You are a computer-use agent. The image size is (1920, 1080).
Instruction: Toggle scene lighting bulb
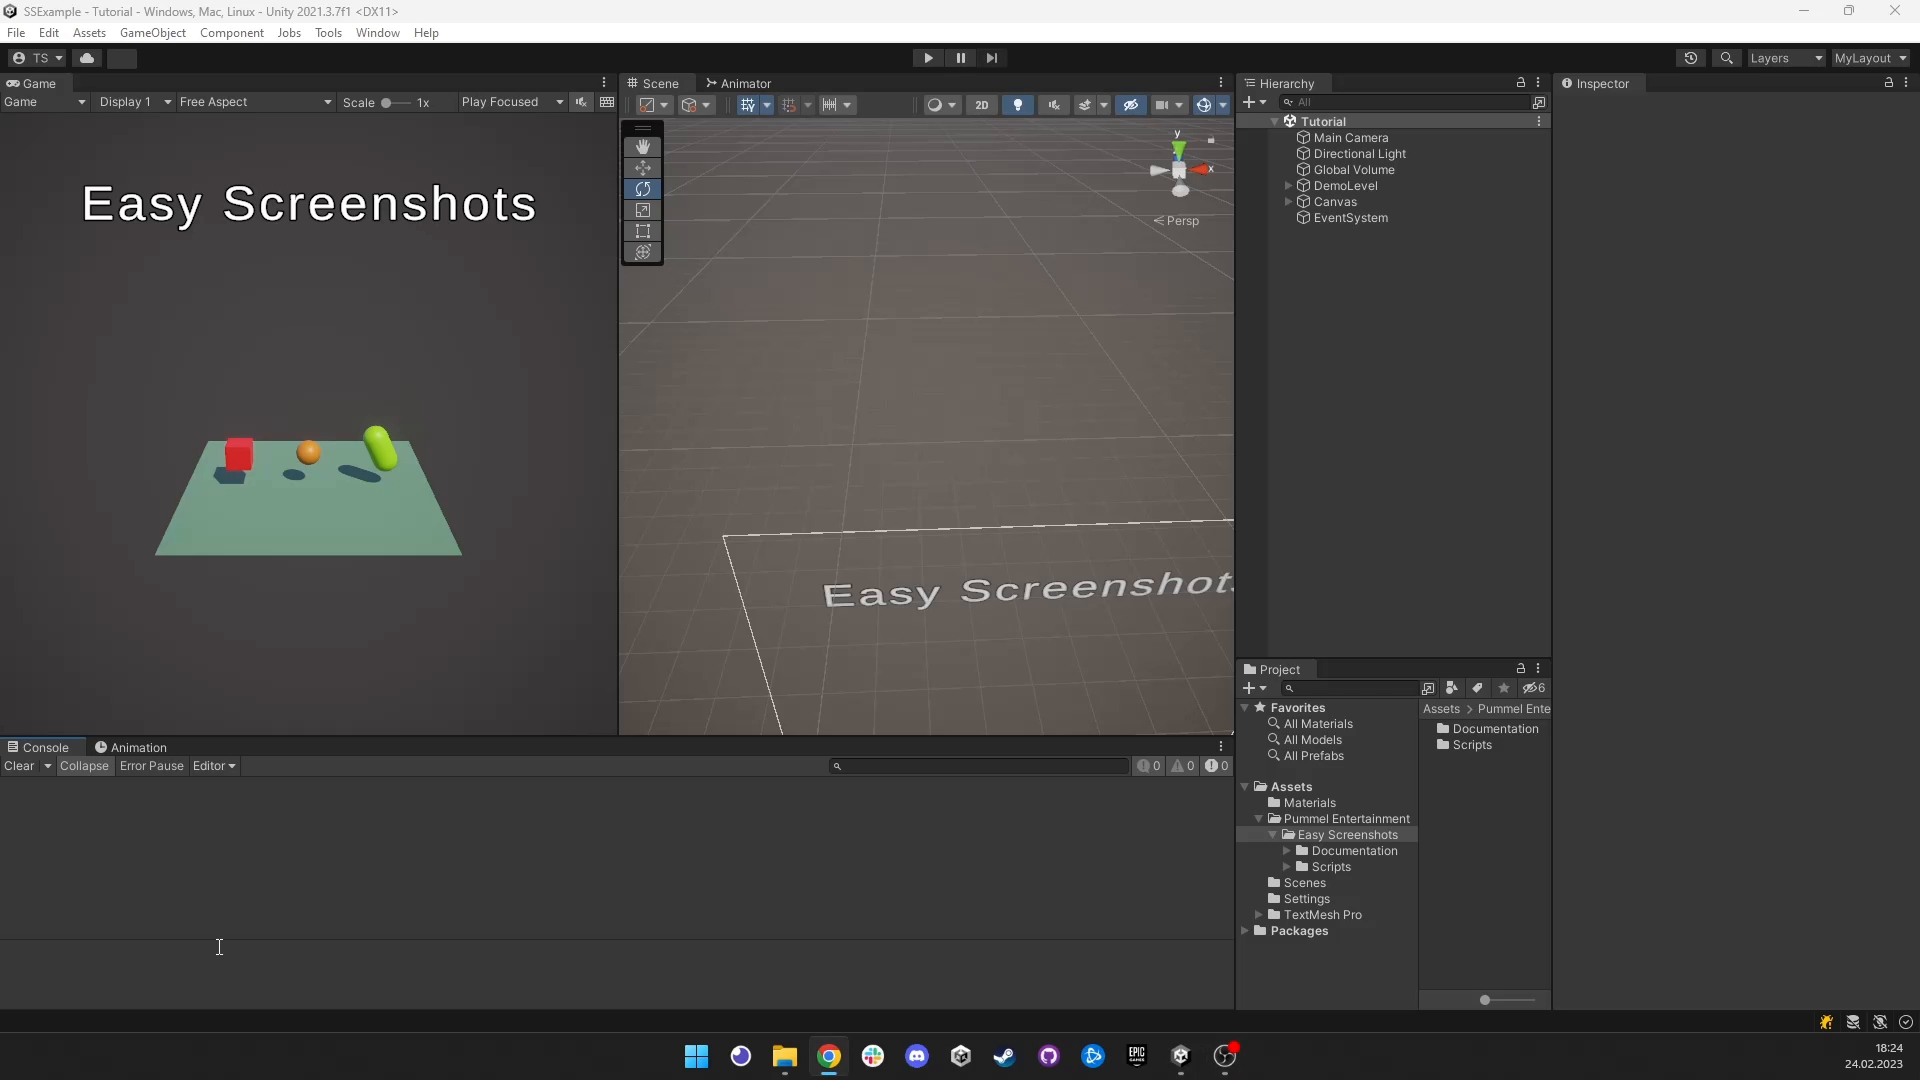coord(1018,105)
